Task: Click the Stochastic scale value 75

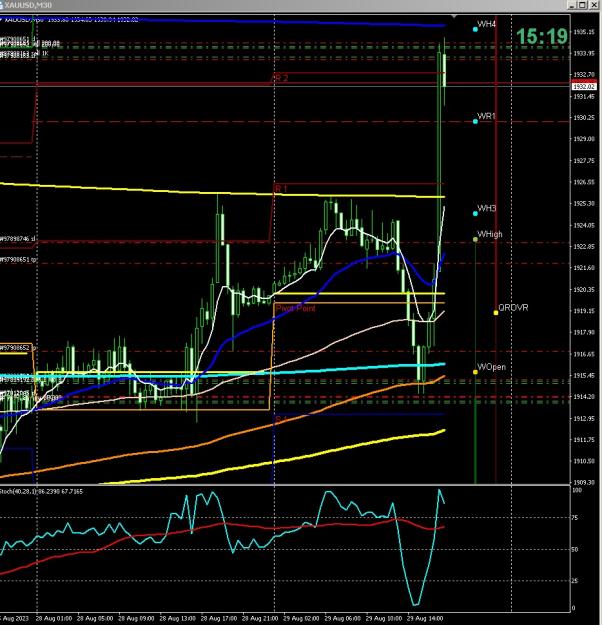Action: (x=575, y=518)
